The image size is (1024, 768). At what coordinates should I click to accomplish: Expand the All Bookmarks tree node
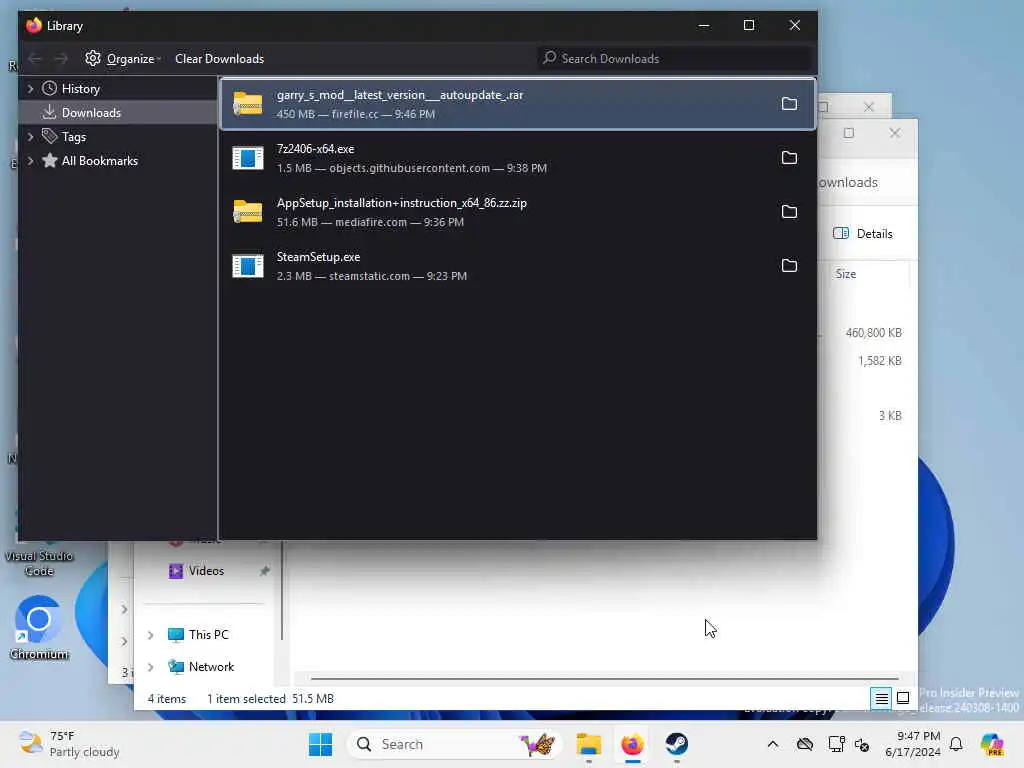31,161
